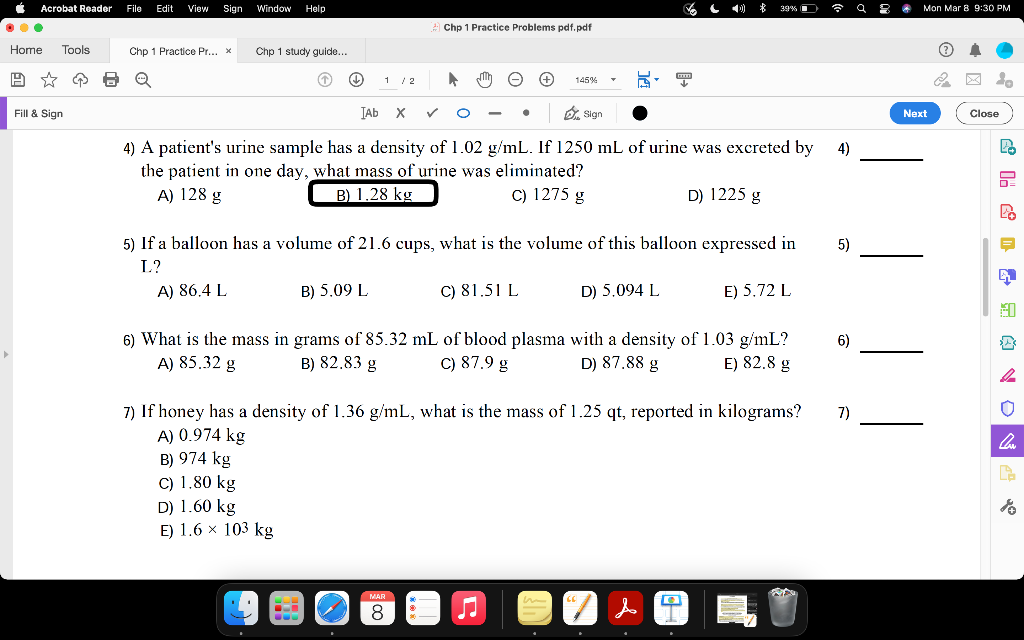Select the Add Text tool
1024x640 pixels.
tap(370, 113)
